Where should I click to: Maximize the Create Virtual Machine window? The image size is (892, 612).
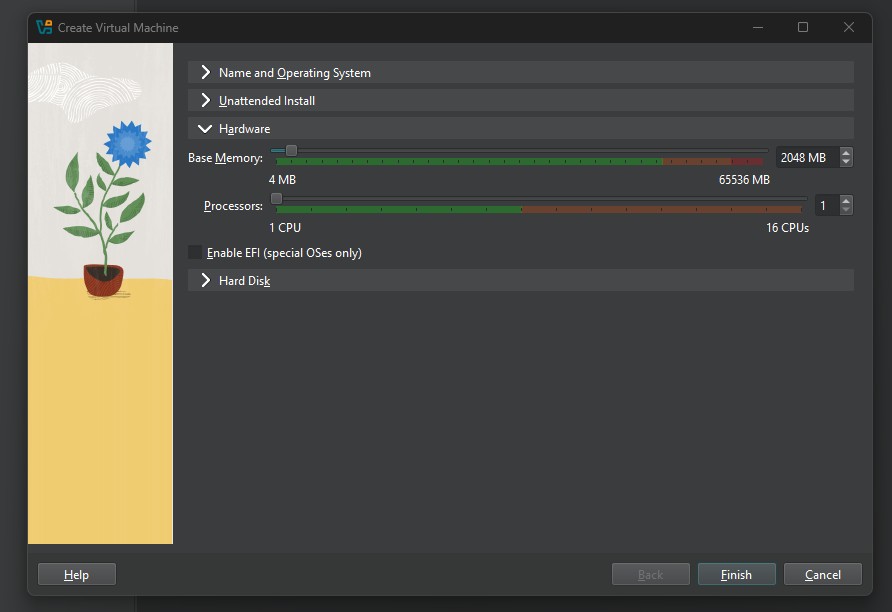point(802,27)
